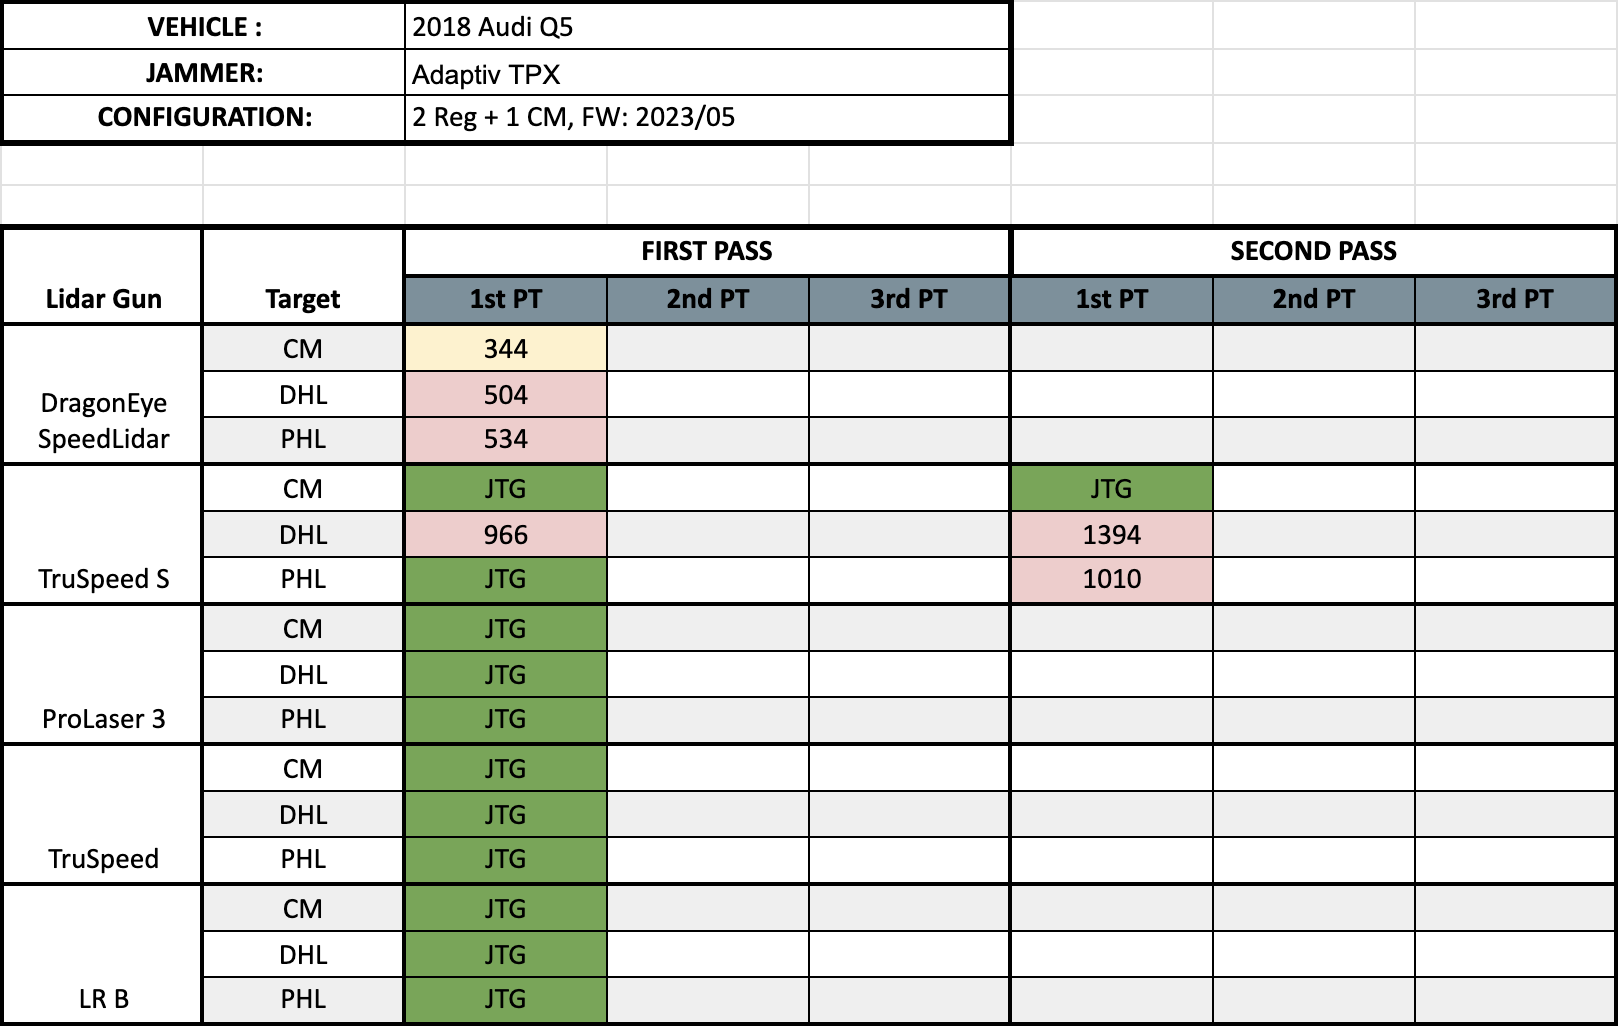Select the yellow cell showing 344
The height and width of the screenshot is (1026, 1618).
pyautogui.click(x=505, y=349)
